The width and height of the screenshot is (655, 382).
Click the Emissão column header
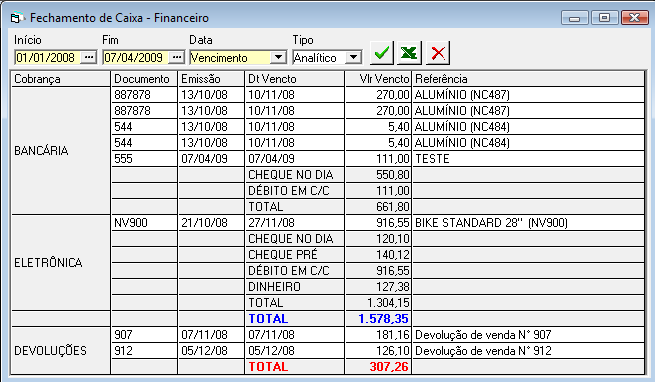click(211, 79)
